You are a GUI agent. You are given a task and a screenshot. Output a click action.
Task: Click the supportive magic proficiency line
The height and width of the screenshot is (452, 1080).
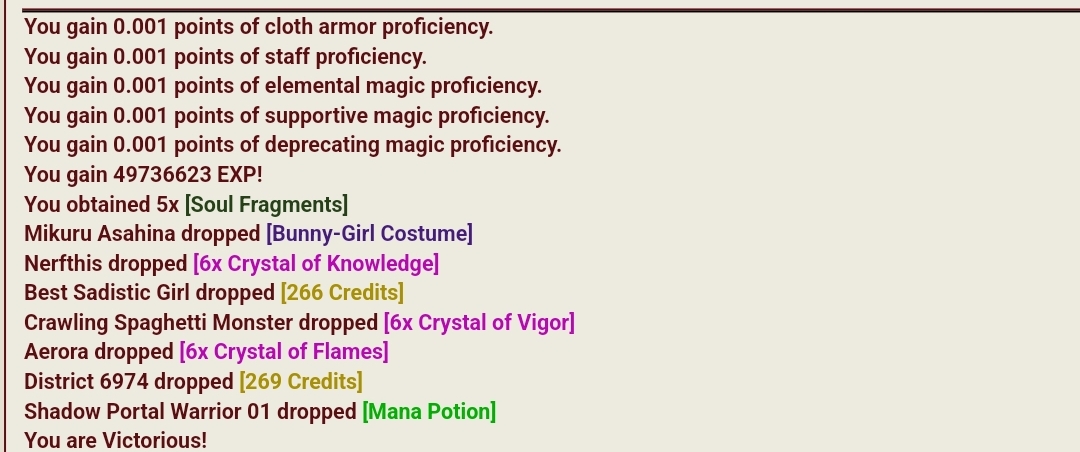click(287, 116)
